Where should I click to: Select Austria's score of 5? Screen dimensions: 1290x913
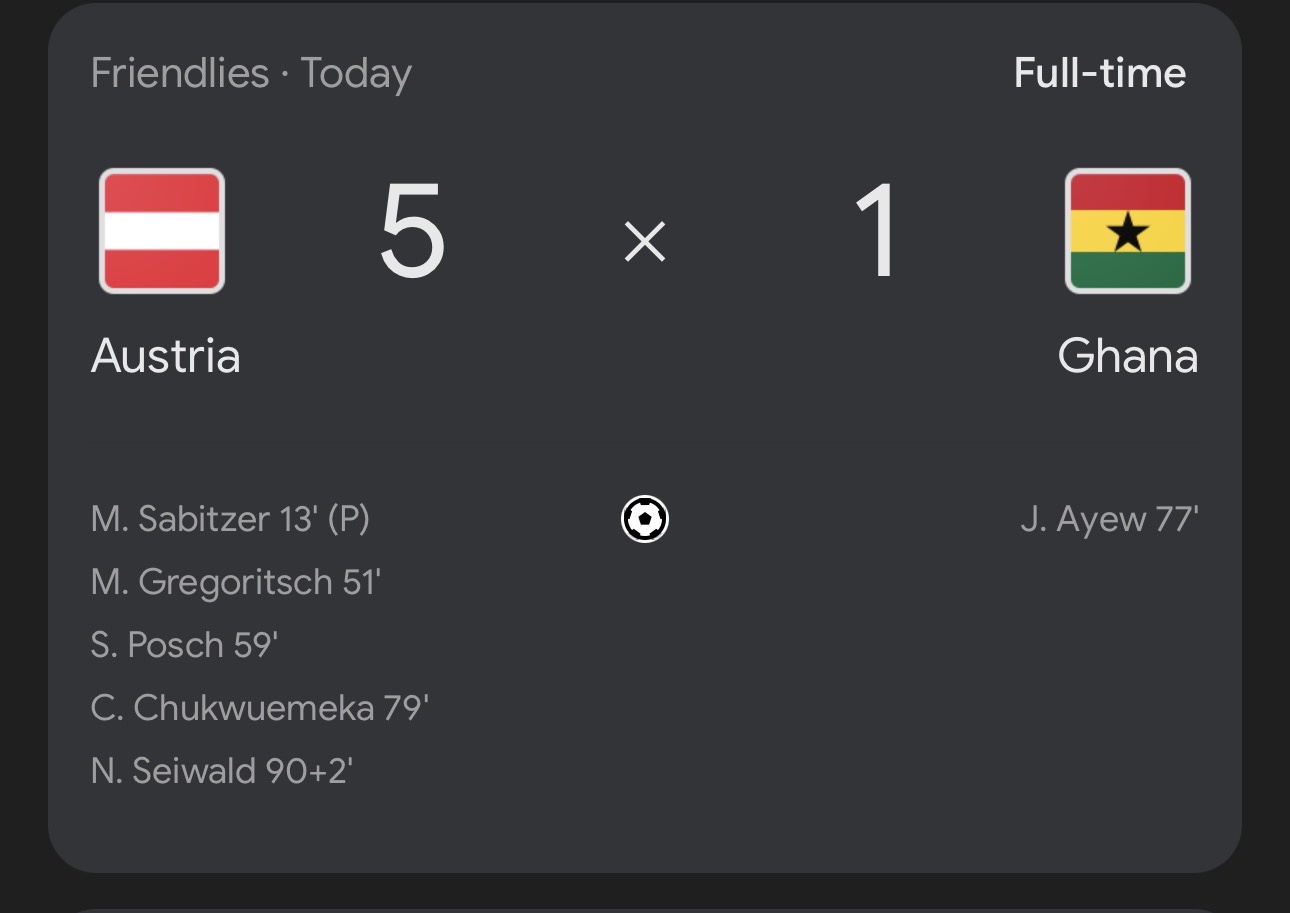tap(412, 233)
